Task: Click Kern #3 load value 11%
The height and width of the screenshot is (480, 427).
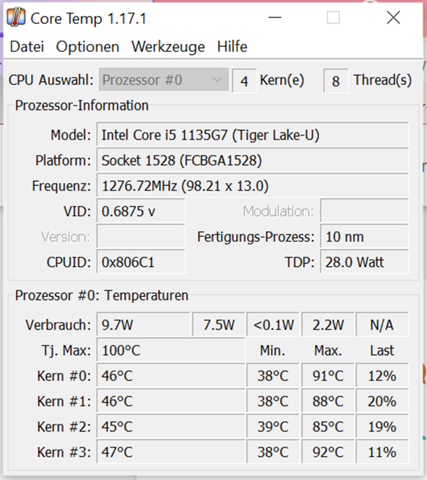Action: click(x=382, y=452)
